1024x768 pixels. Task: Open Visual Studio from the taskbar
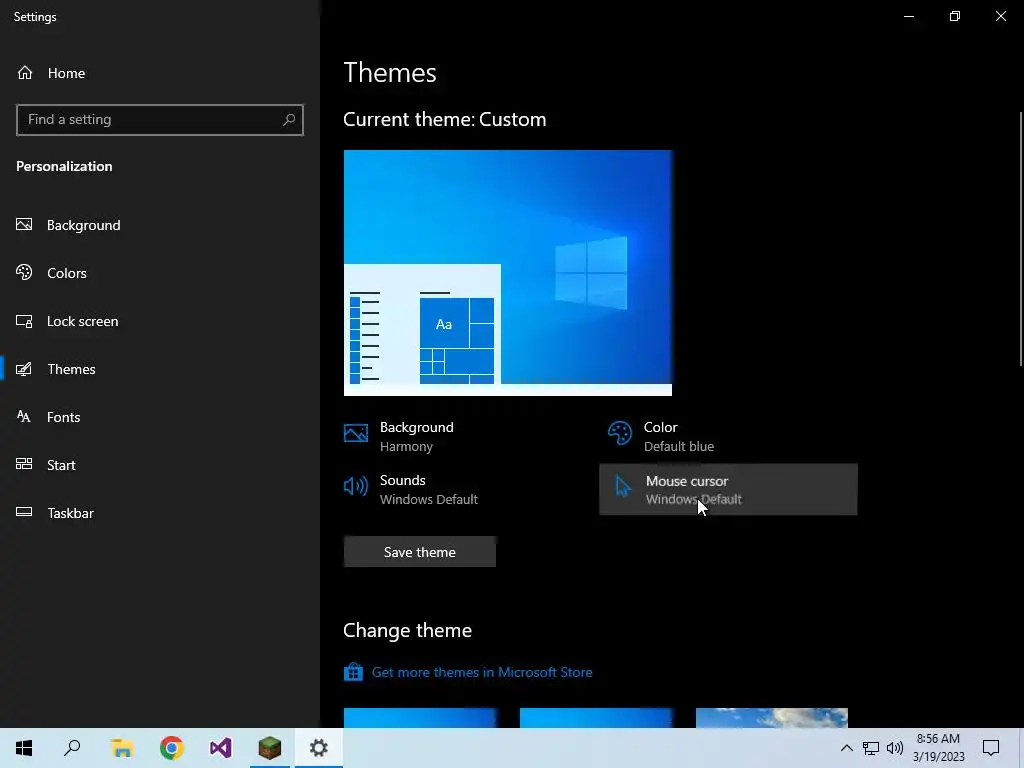coord(221,748)
